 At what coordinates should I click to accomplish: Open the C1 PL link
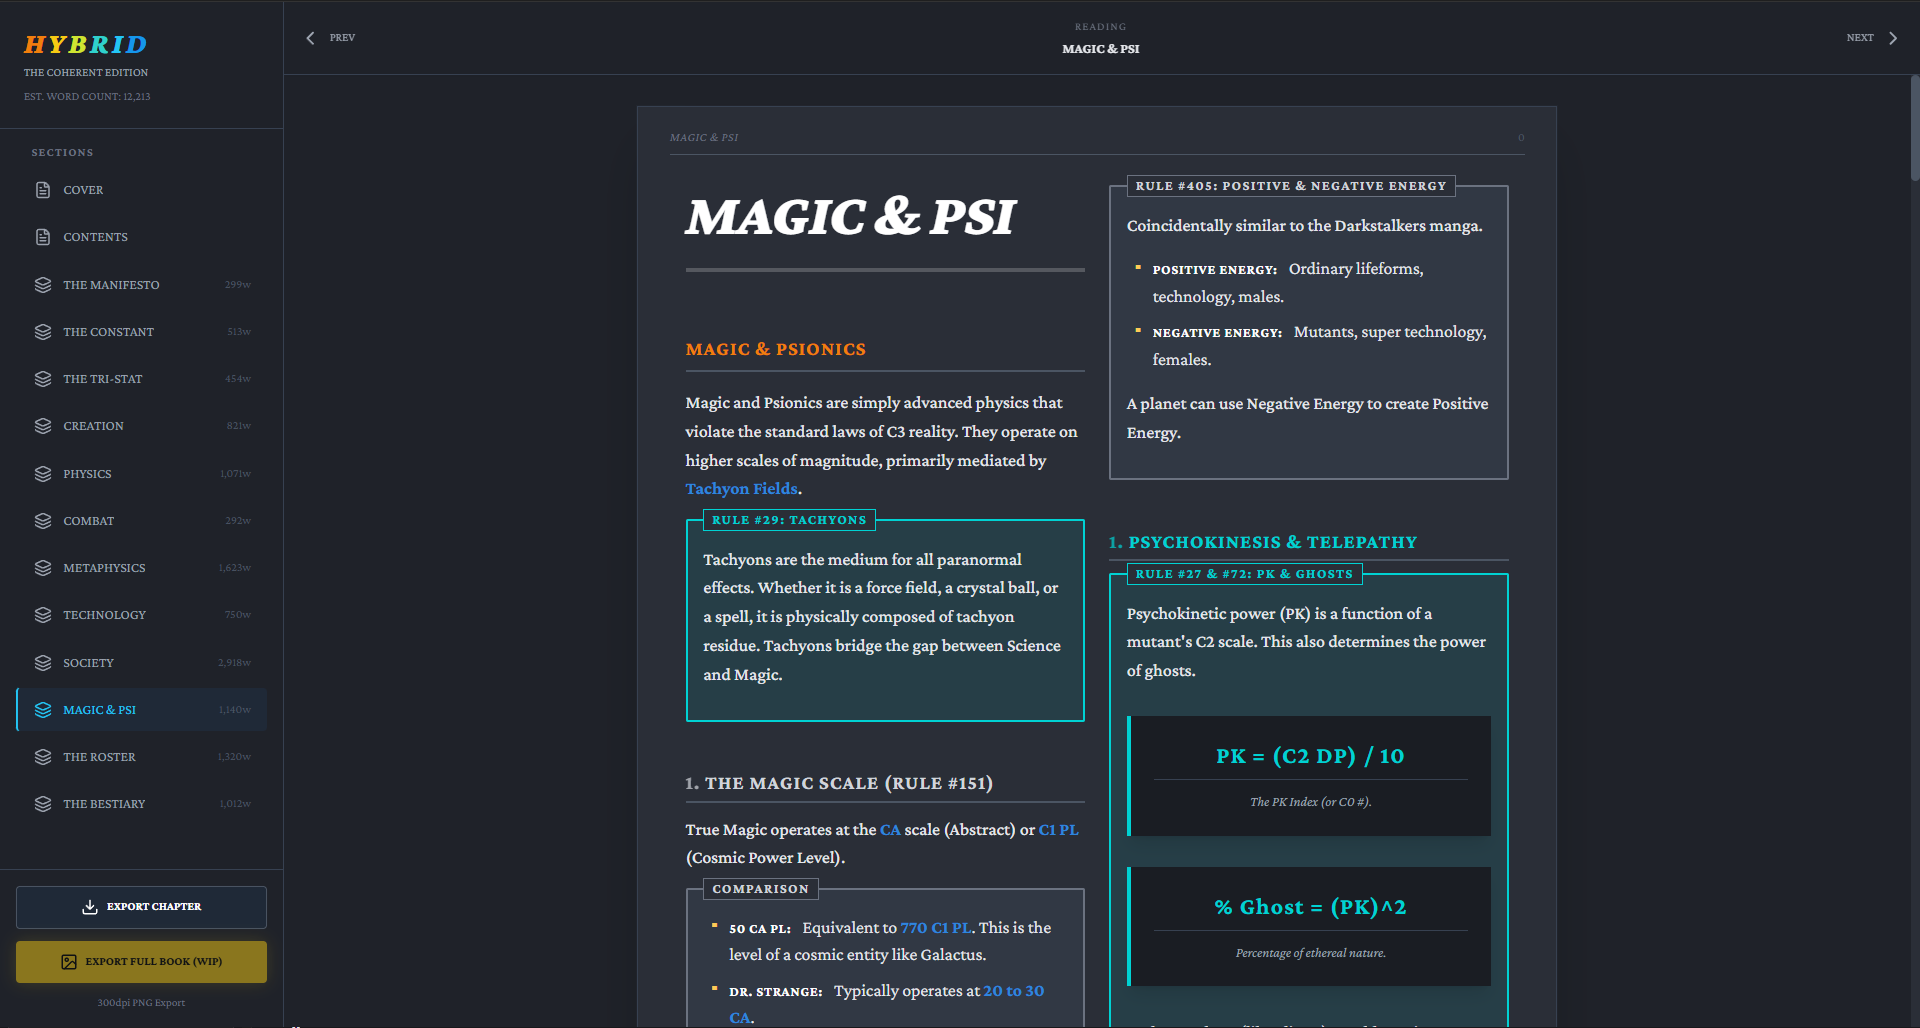coord(1058,830)
